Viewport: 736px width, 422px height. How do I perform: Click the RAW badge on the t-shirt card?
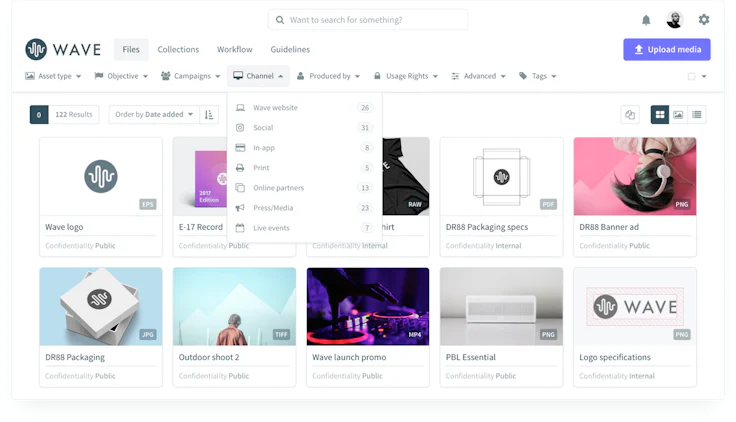tap(415, 204)
